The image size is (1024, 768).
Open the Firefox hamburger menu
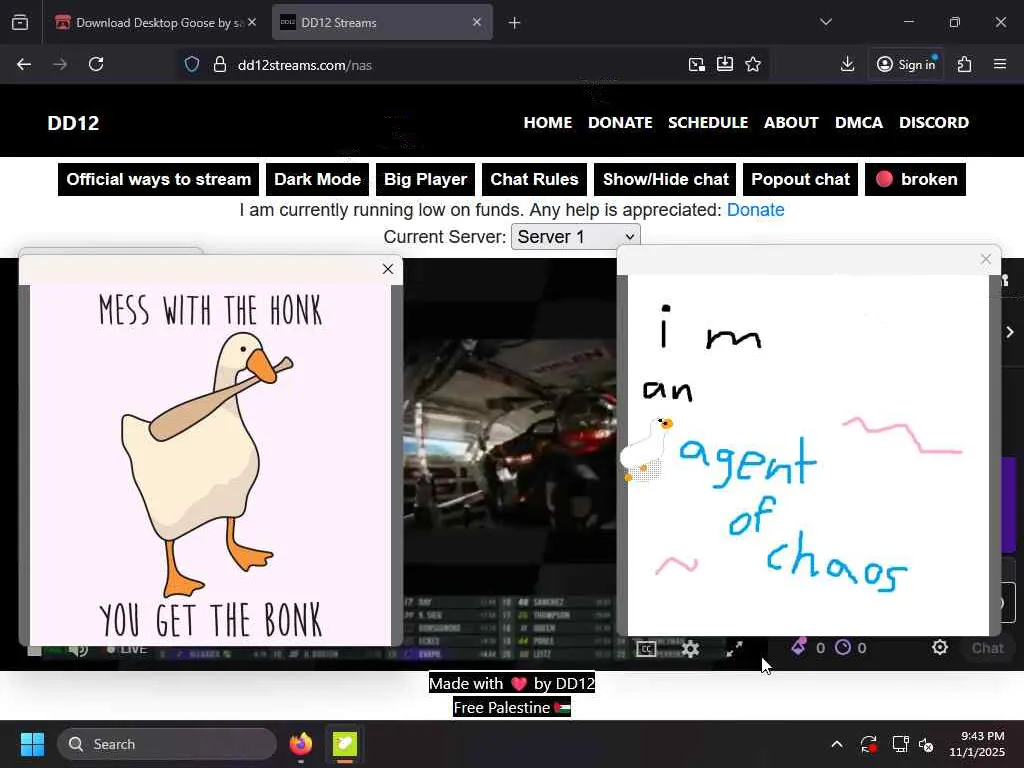point(1000,64)
